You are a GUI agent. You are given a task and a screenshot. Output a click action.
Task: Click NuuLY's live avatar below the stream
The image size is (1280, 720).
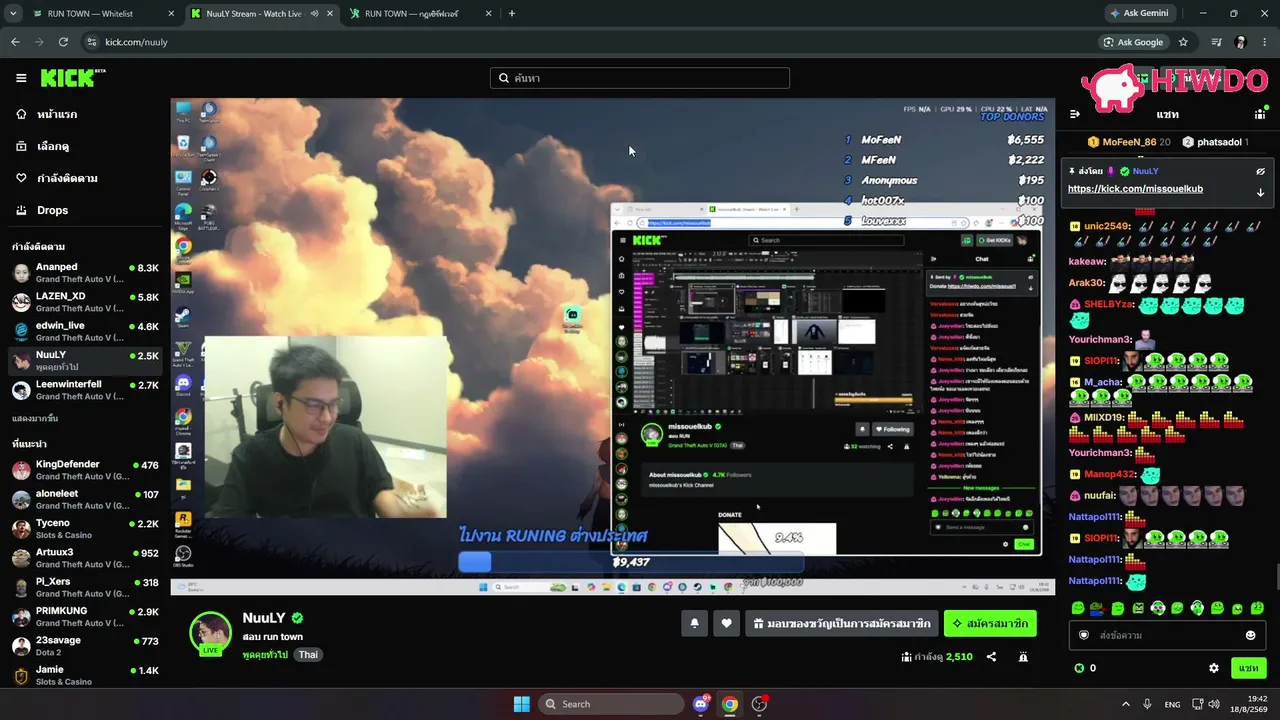tap(211, 634)
